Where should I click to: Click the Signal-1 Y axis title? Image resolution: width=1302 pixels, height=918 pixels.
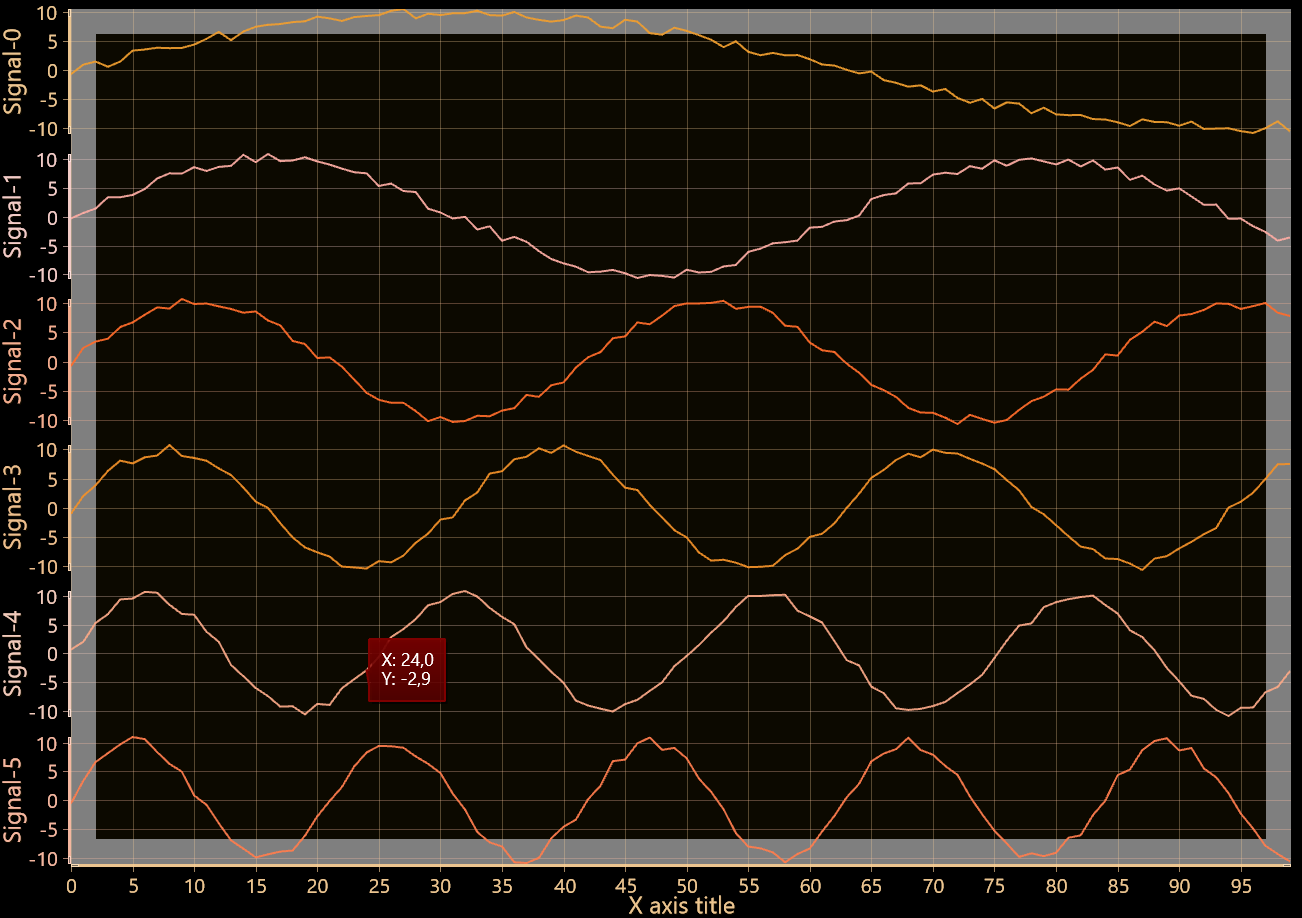(x=13, y=217)
